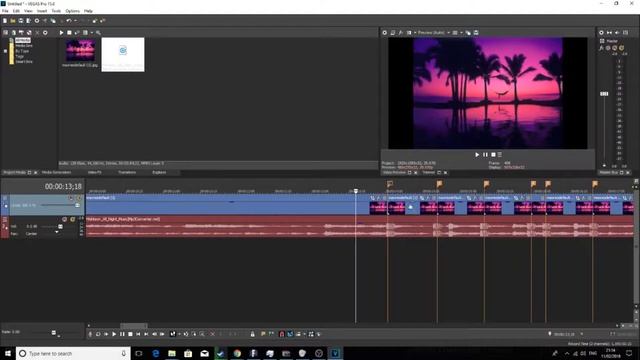Open Edit menu
The height and width of the screenshot is (360, 640).
[16, 11]
